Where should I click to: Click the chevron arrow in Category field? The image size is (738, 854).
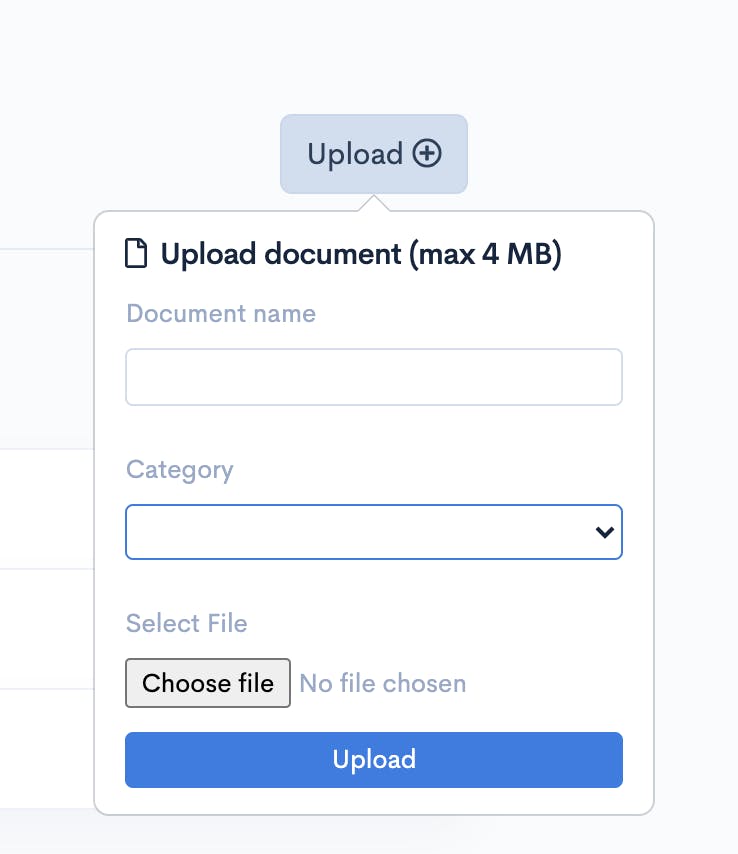[605, 532]
